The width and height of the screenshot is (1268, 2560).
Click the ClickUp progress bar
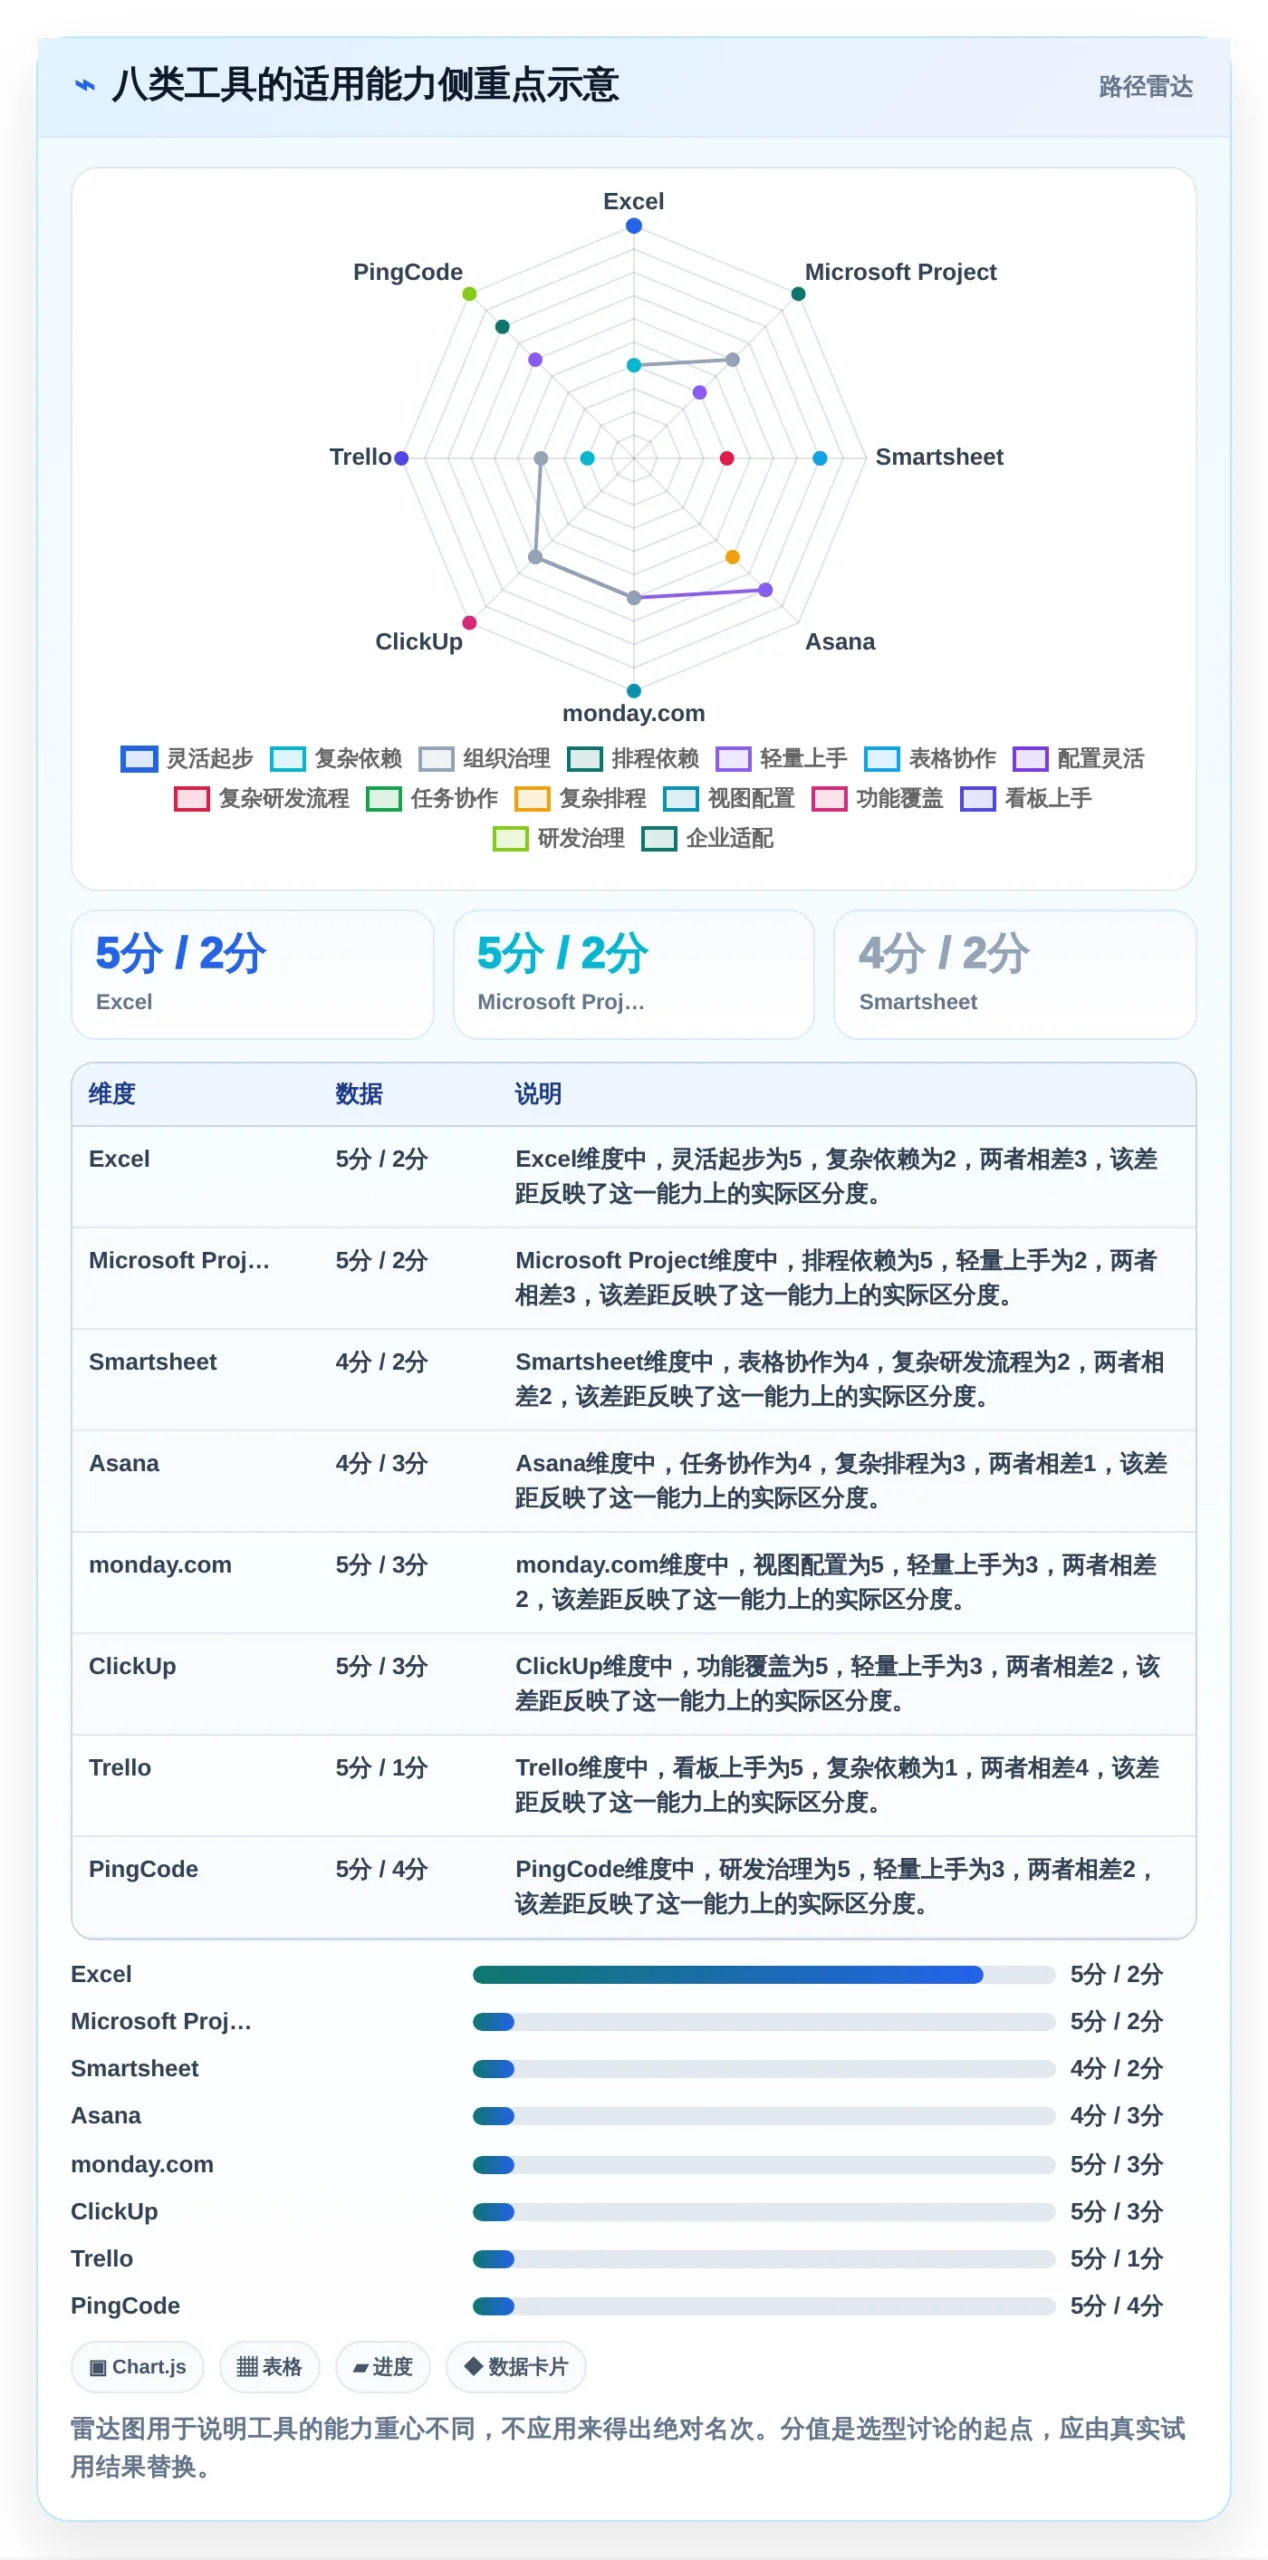coord(764,2211)
